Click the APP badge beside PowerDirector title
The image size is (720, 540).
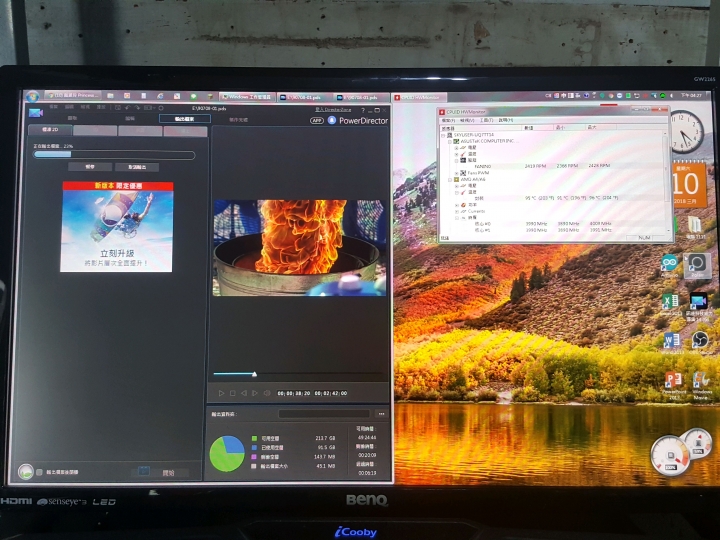[317, 120]
